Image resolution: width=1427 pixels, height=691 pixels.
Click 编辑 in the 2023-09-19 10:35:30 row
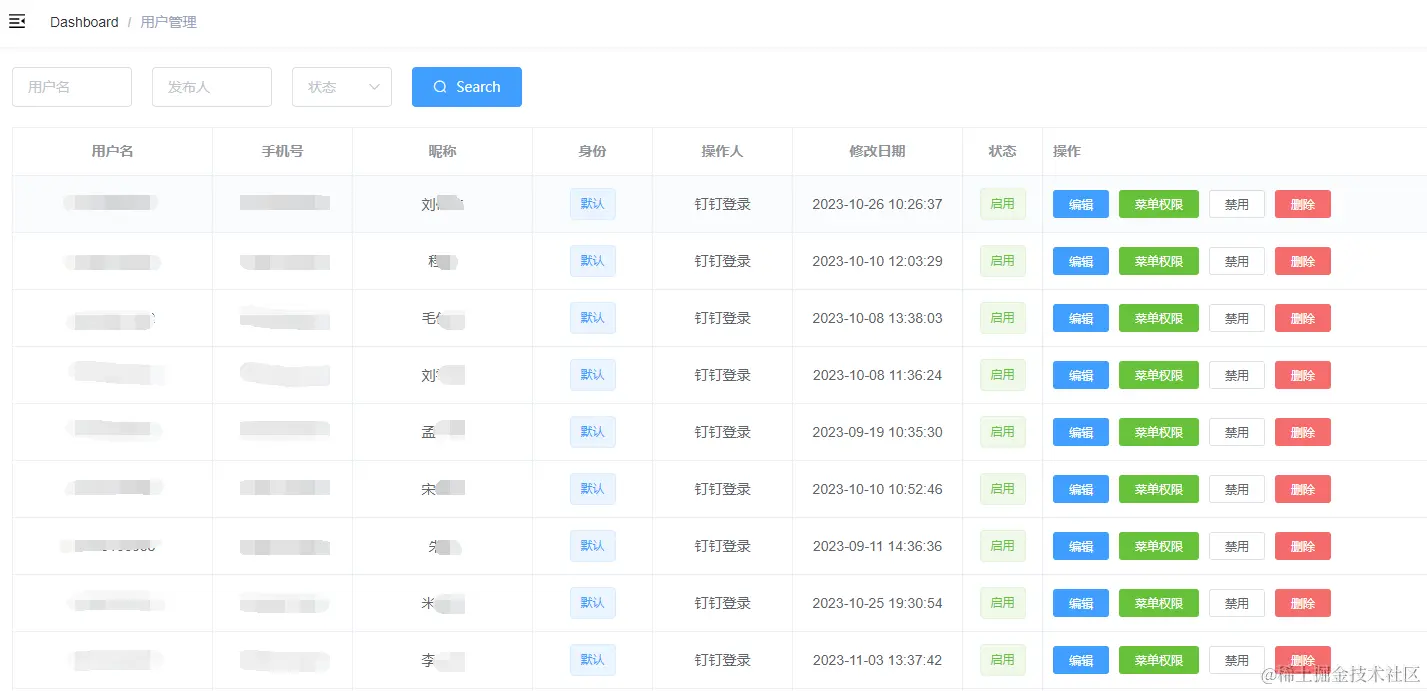[1081, 432]
